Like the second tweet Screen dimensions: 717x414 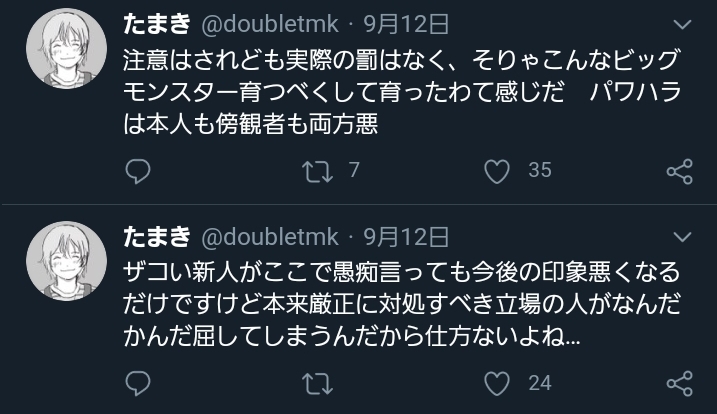click(x=496, y=382)
